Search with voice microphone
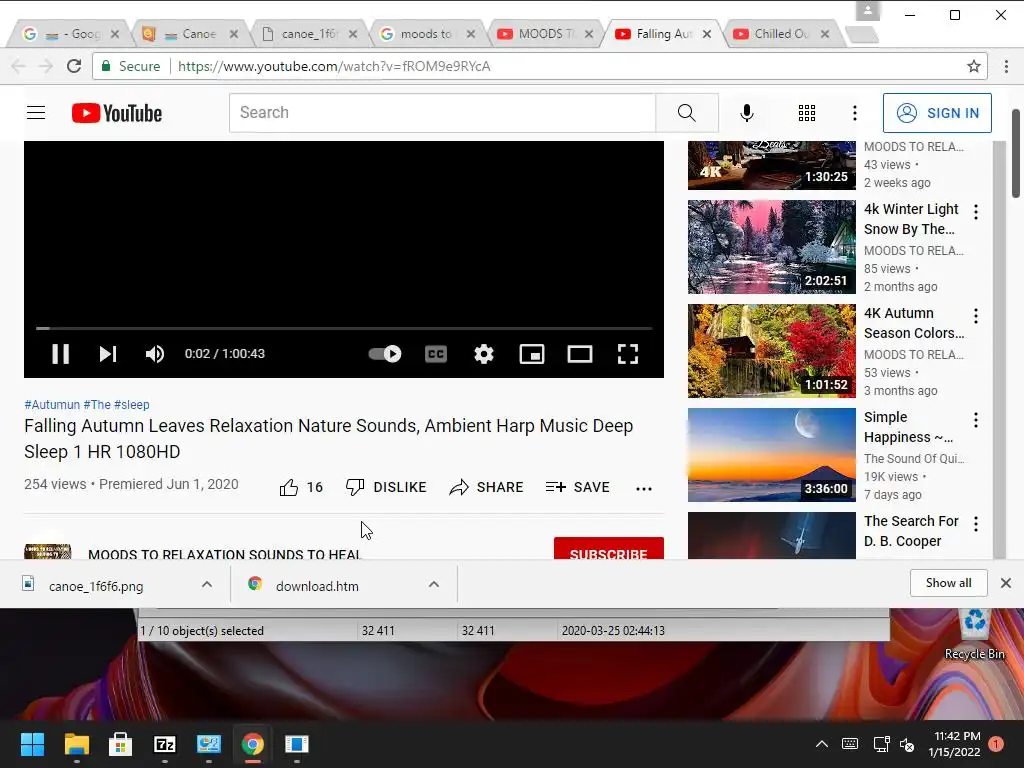This screenshot has height=768, width=1024. pos(746,113)
